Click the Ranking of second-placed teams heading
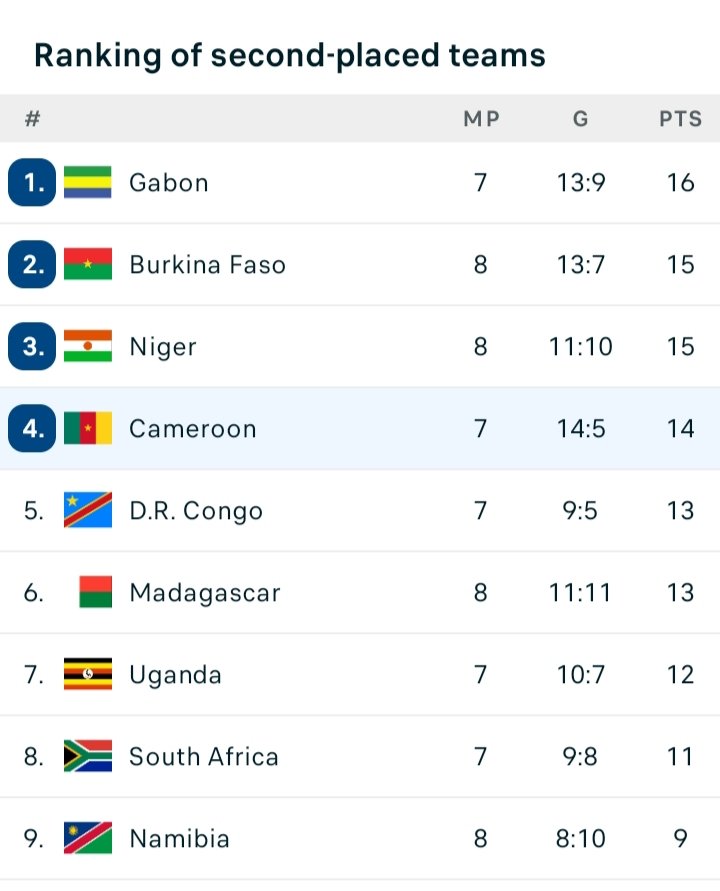 [x=290, y=55]
